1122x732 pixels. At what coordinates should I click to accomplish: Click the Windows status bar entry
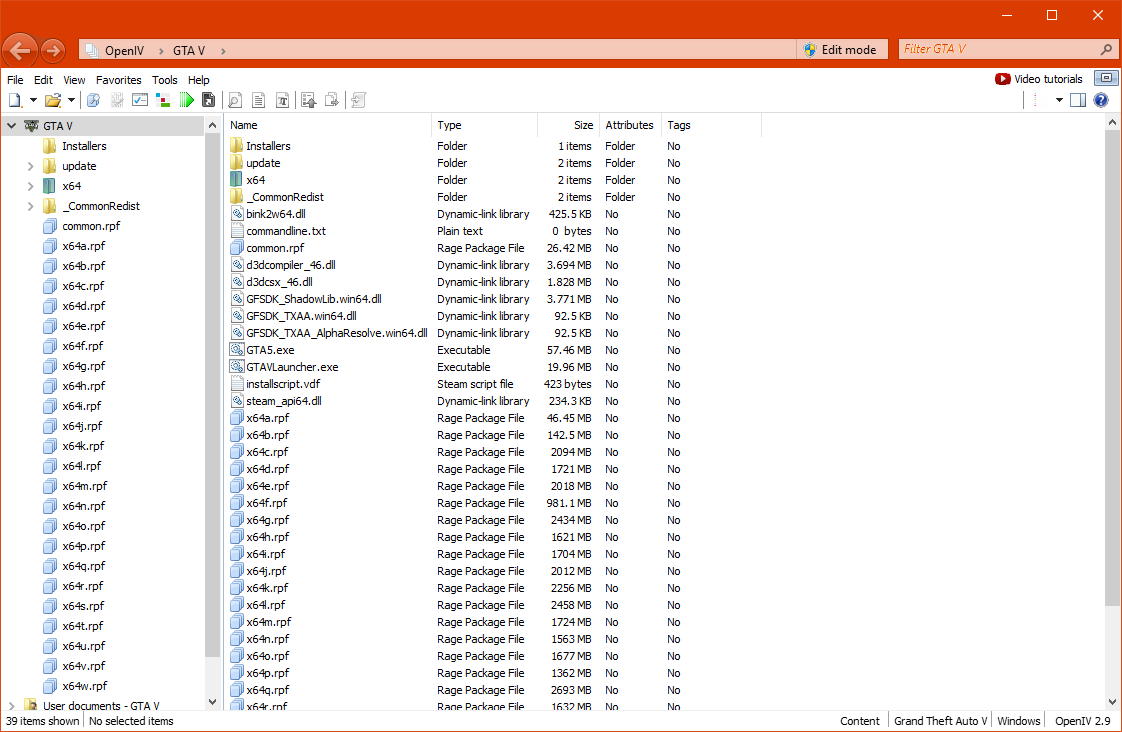tap(1018, 721)
